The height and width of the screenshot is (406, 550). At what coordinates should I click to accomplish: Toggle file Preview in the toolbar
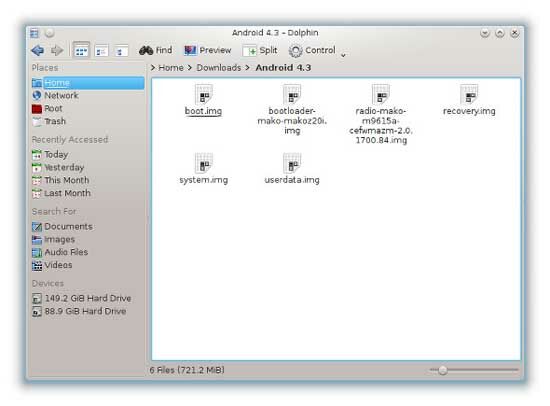tap(208, 51)
